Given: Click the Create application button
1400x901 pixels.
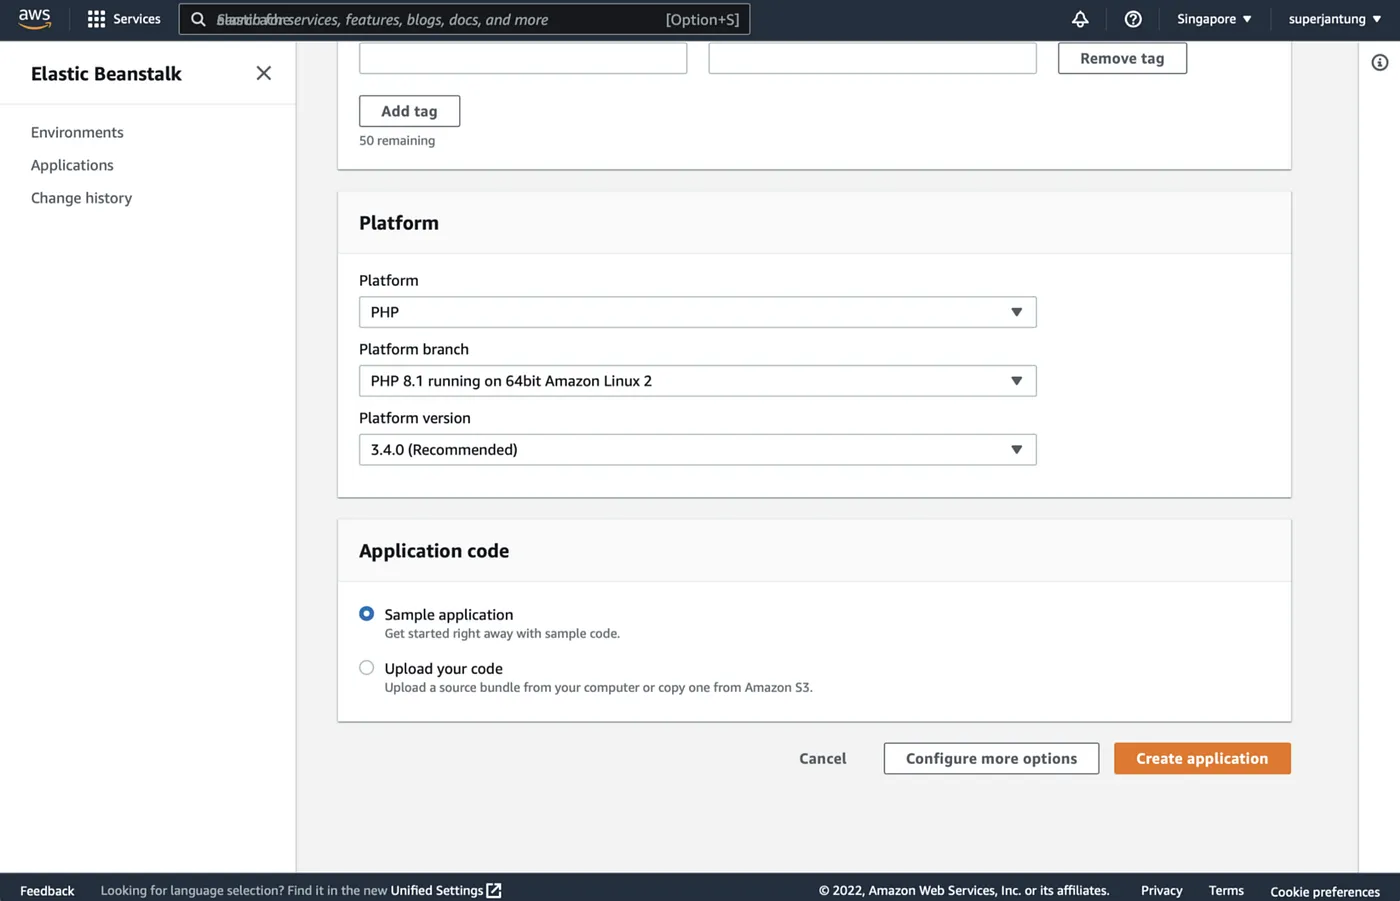Looking at the screenshot, I should tap(1202, 758).
